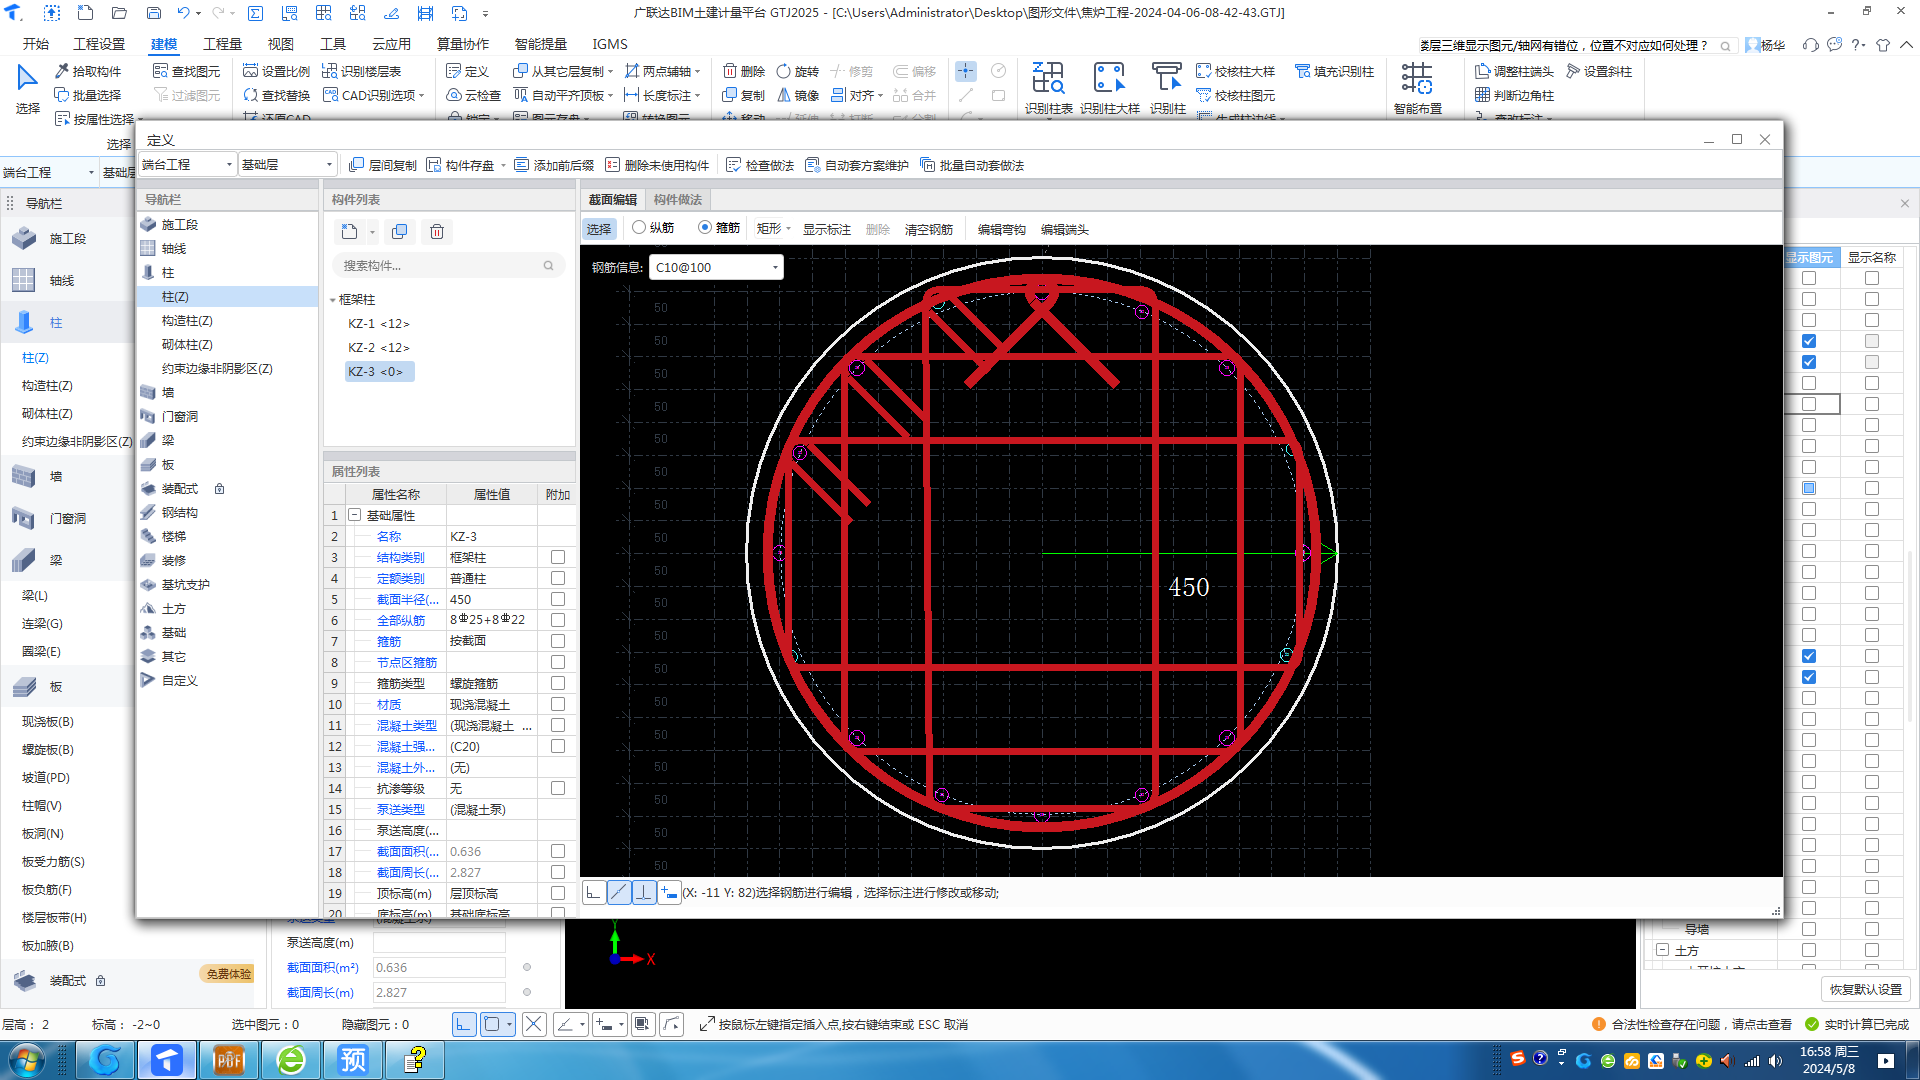The width and height of the screenshot is (1920, 1080).
Task: Click 编辑端头 button
Action: (x=1064, y=229)
